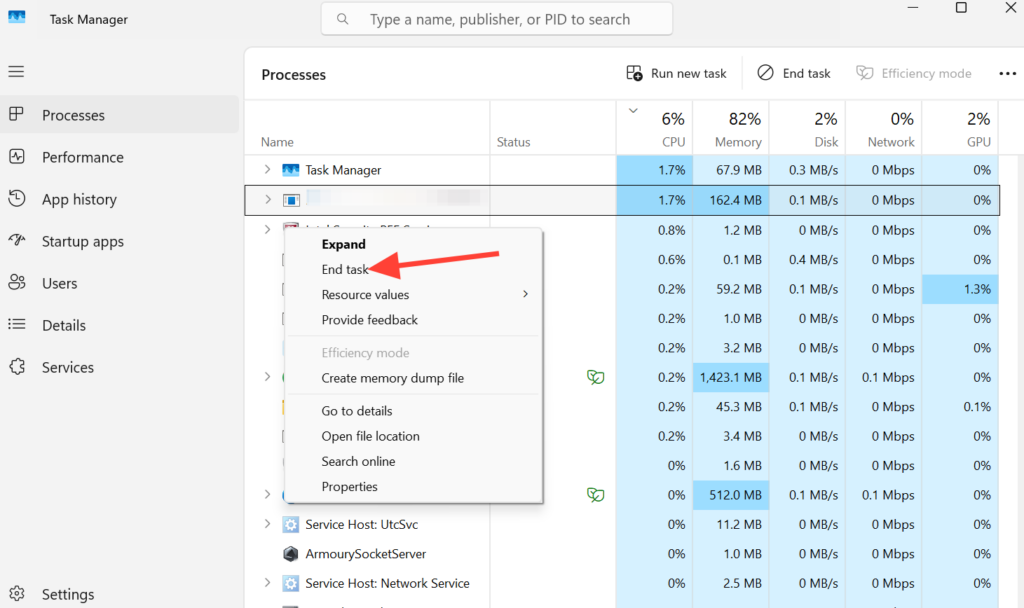Click the Processes sidebar icon

[x=16, y=114]
